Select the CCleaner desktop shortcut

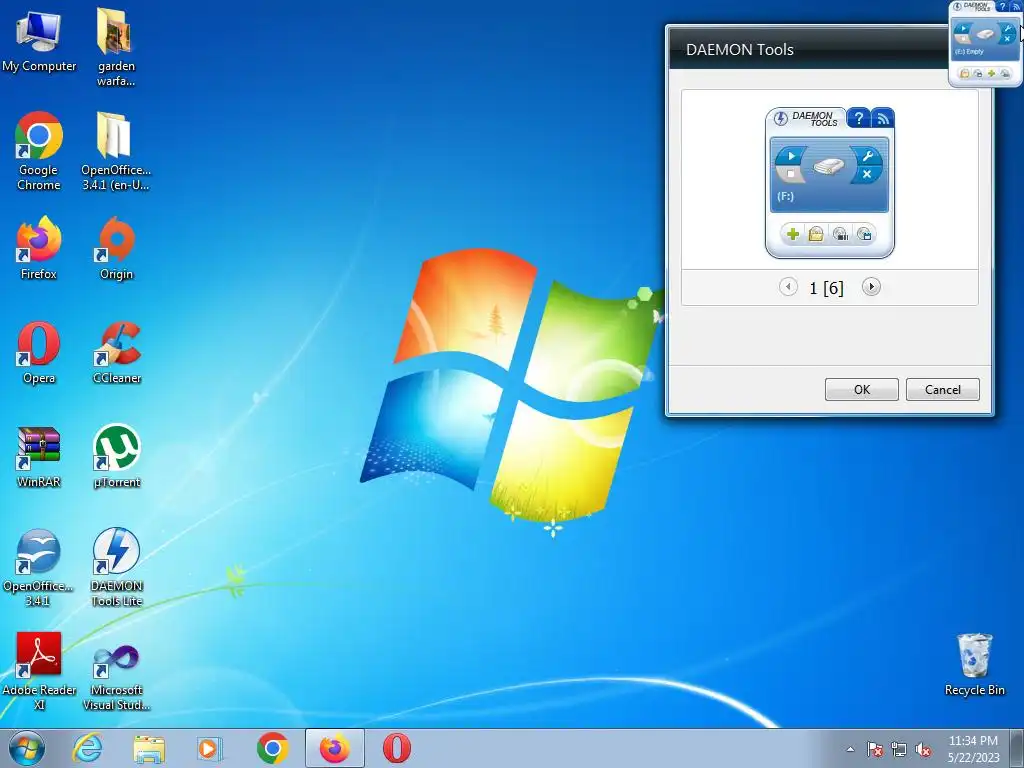(116, 353)
